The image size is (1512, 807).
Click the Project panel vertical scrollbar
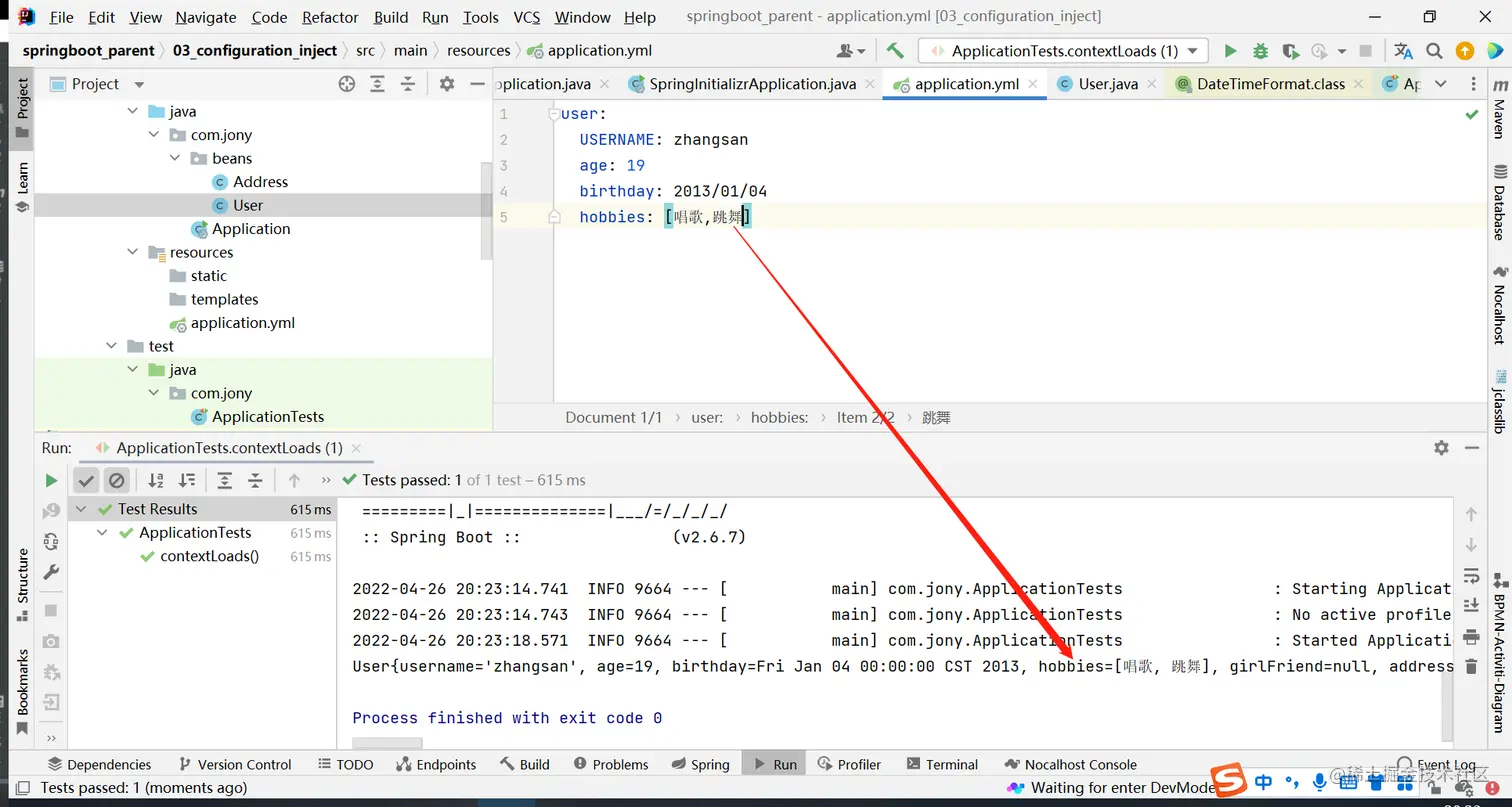[487, 210]
